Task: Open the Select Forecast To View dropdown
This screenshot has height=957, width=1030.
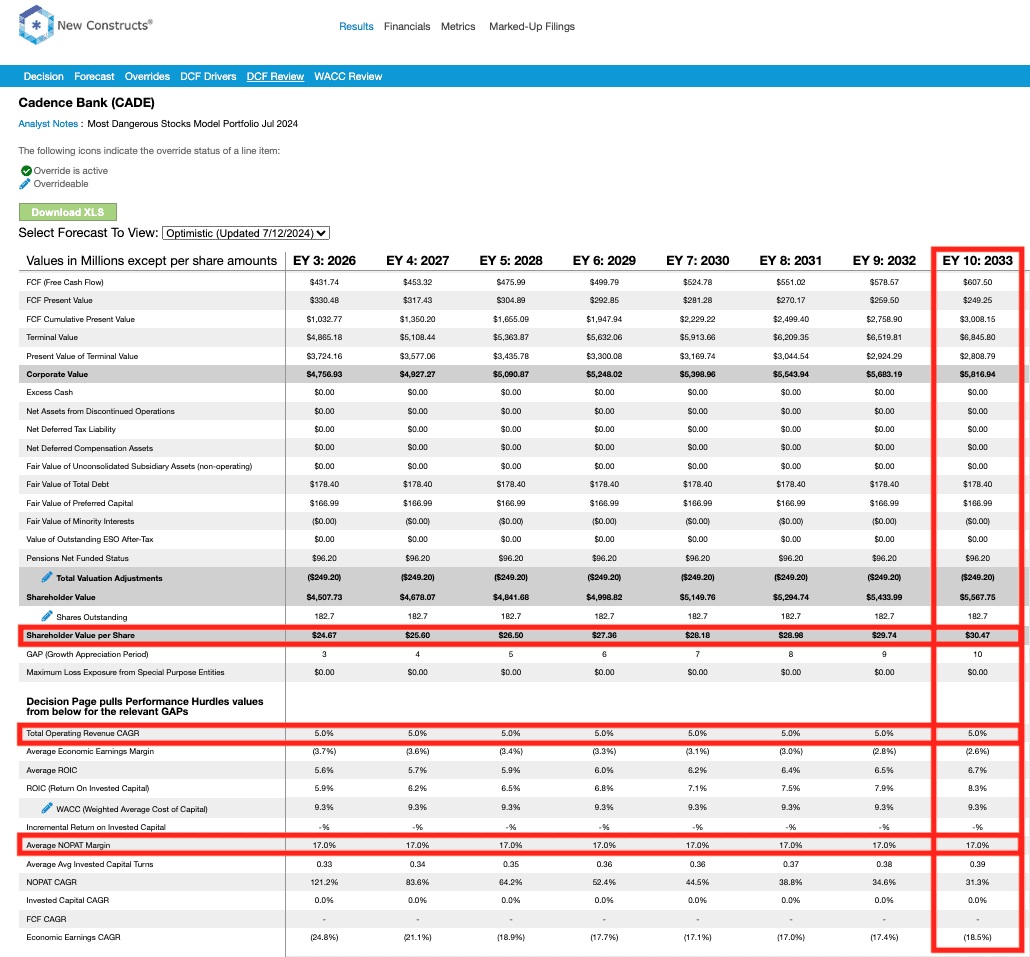Action: pos(245,233)
